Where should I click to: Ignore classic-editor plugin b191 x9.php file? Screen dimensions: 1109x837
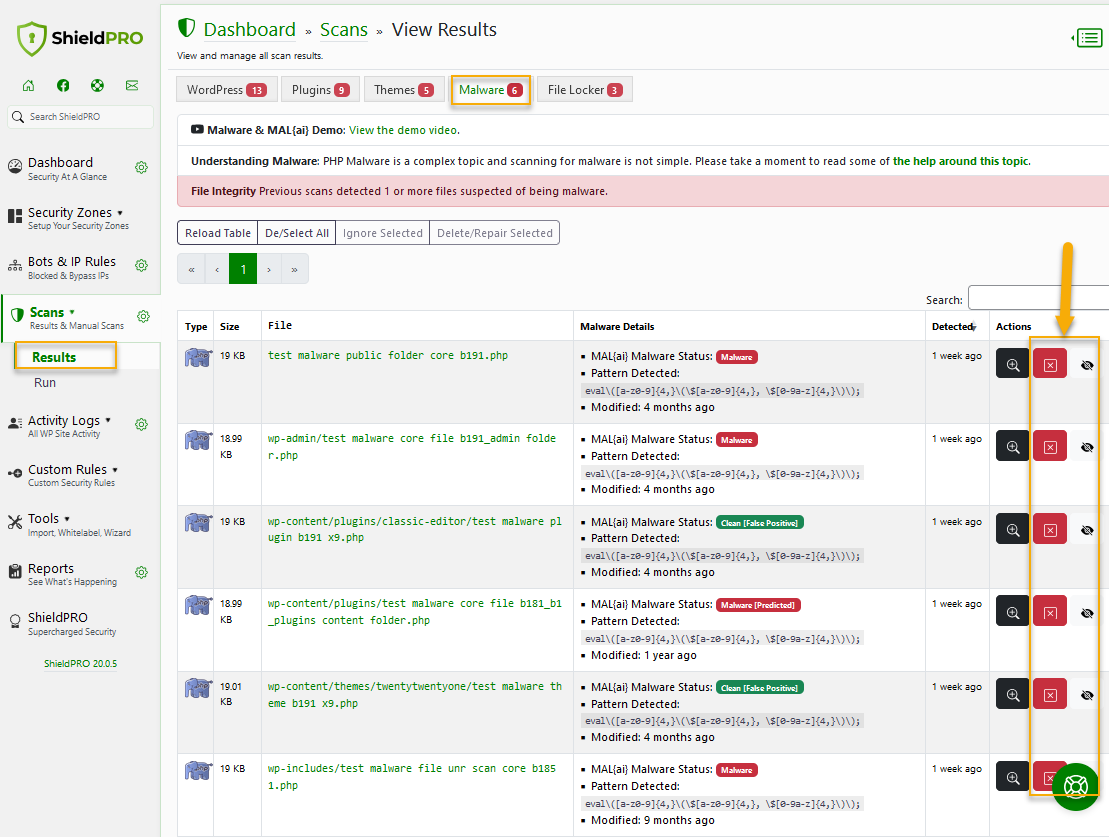[1087, 530]
